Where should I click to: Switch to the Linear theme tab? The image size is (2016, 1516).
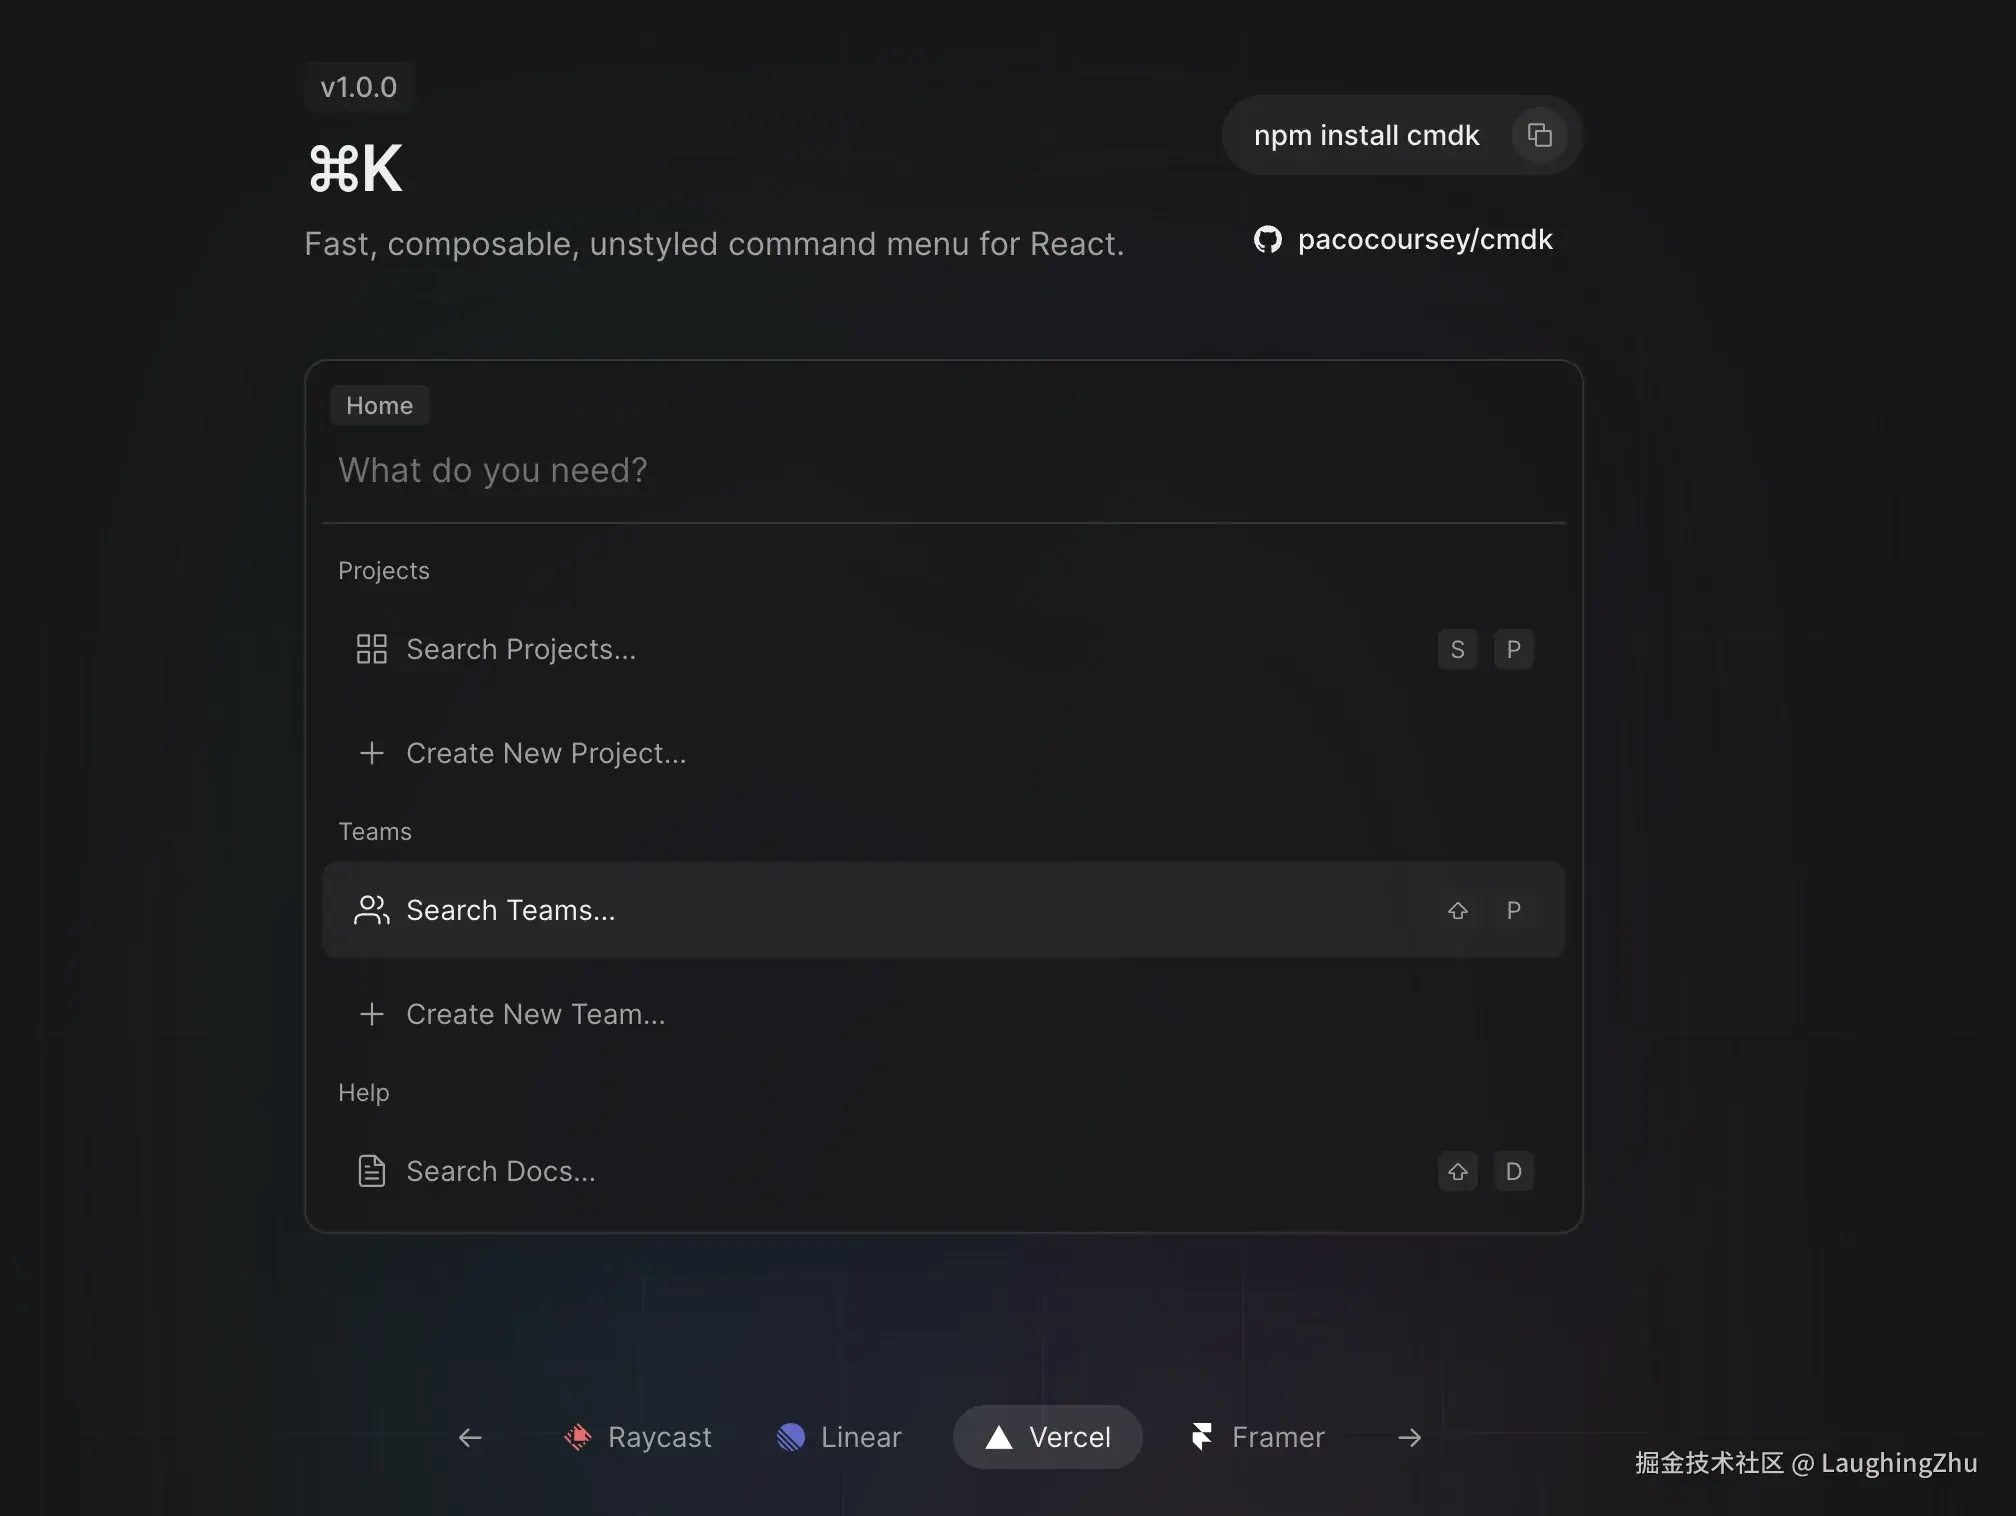coord(839,1437)
